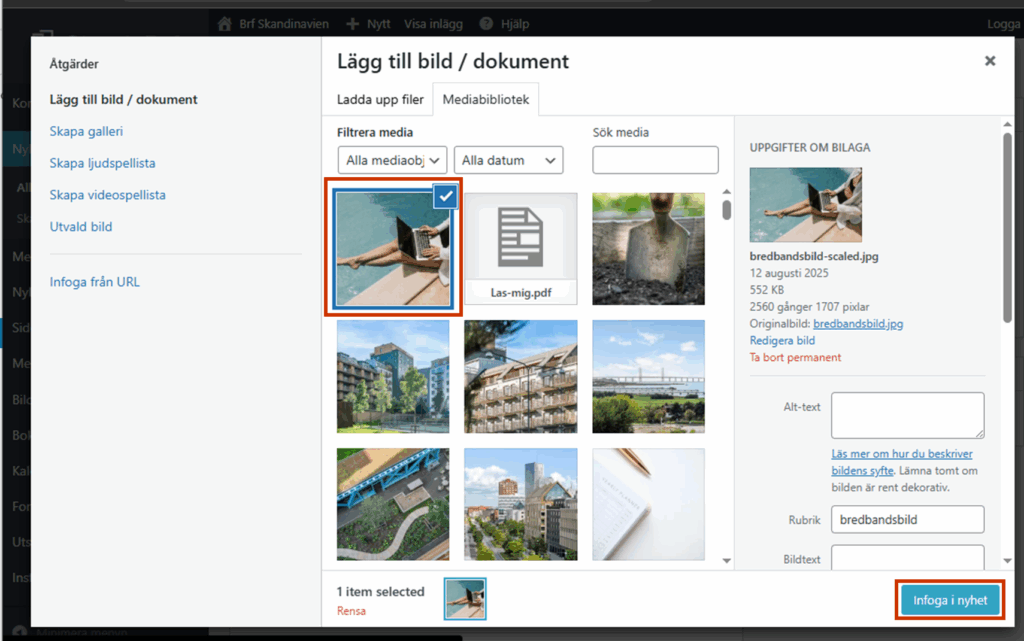Choose Skapa videospellista in the sidebar

point(108,195)
